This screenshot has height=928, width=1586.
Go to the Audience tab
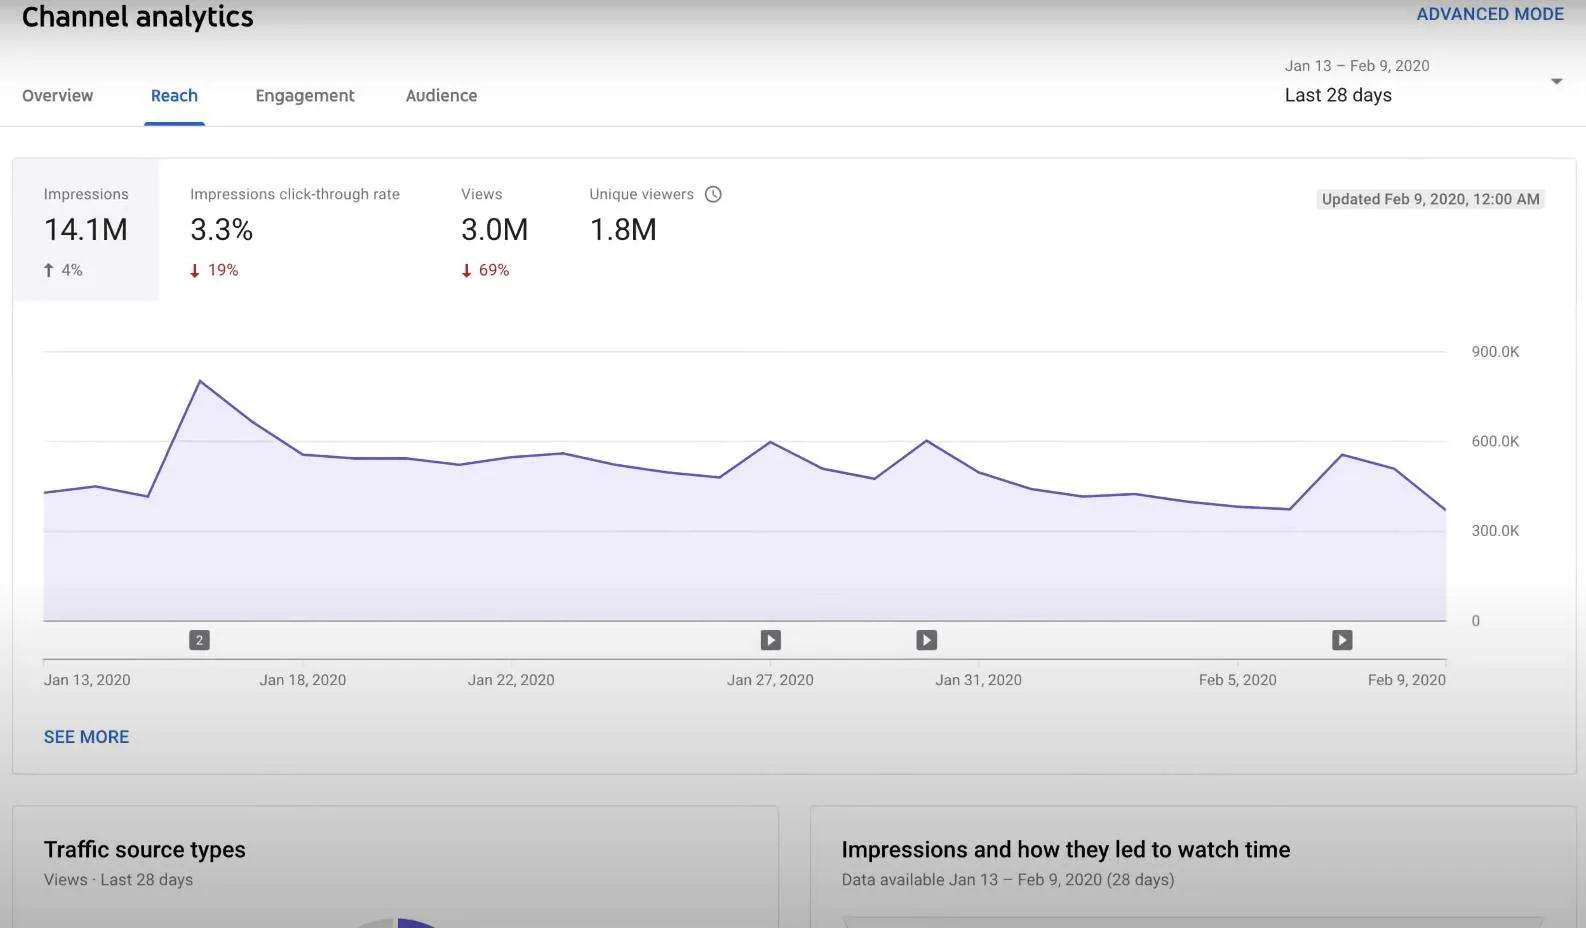(441, 95)
